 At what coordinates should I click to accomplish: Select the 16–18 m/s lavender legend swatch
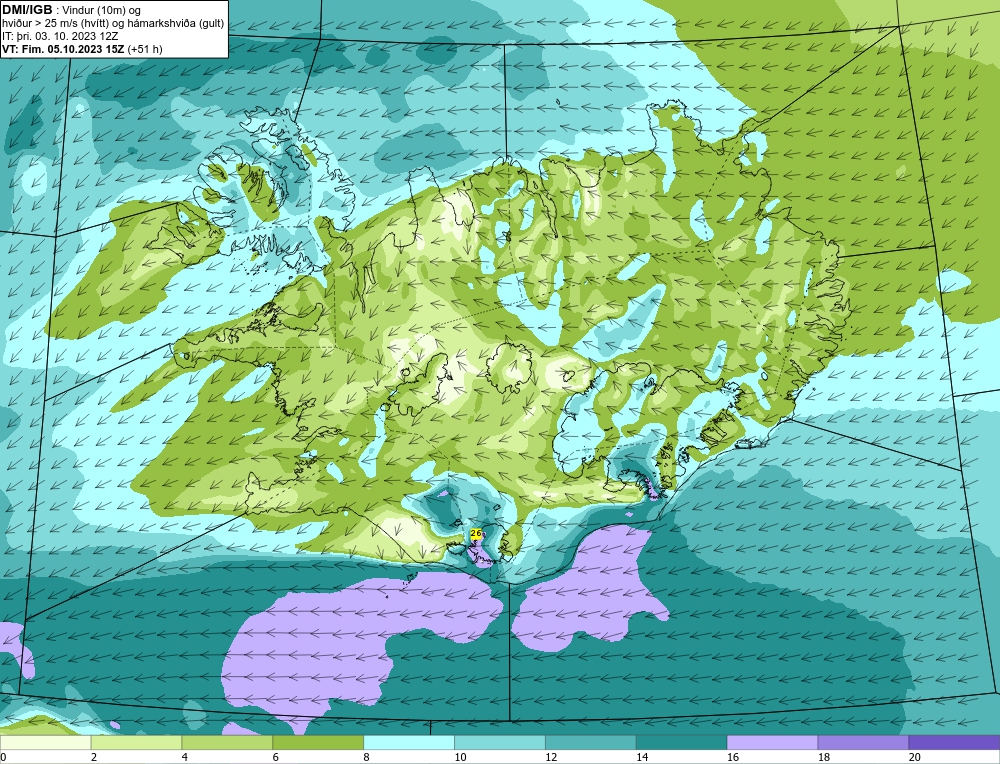point(772,743)
